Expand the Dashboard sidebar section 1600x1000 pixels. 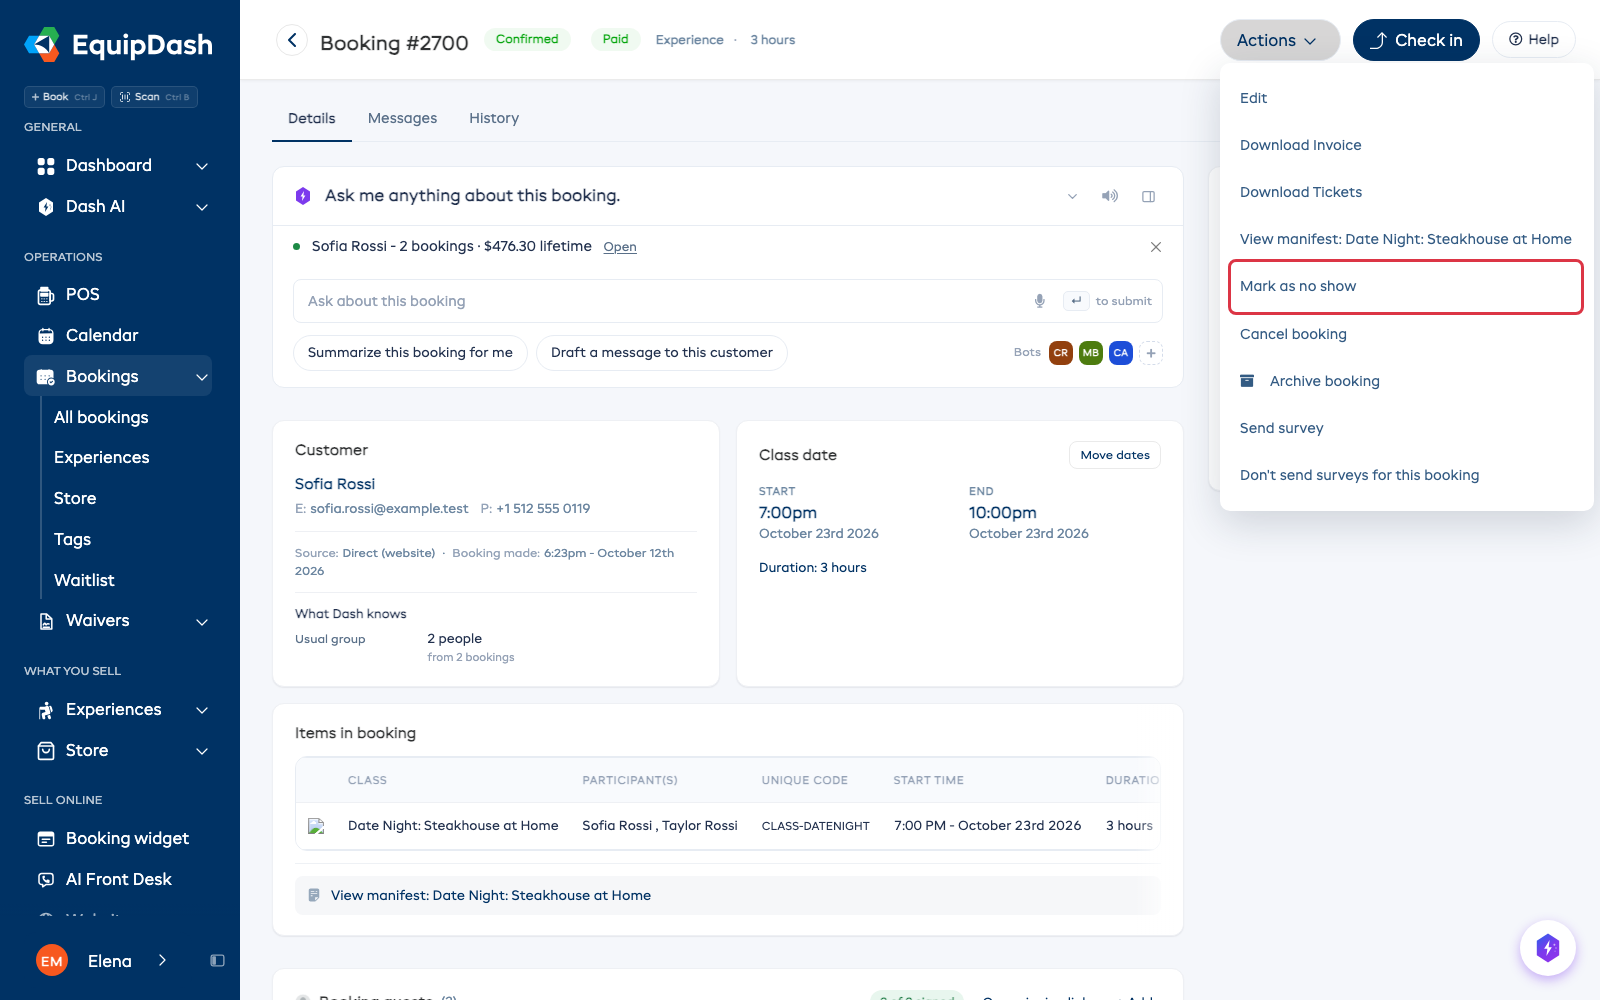point(202,166)
